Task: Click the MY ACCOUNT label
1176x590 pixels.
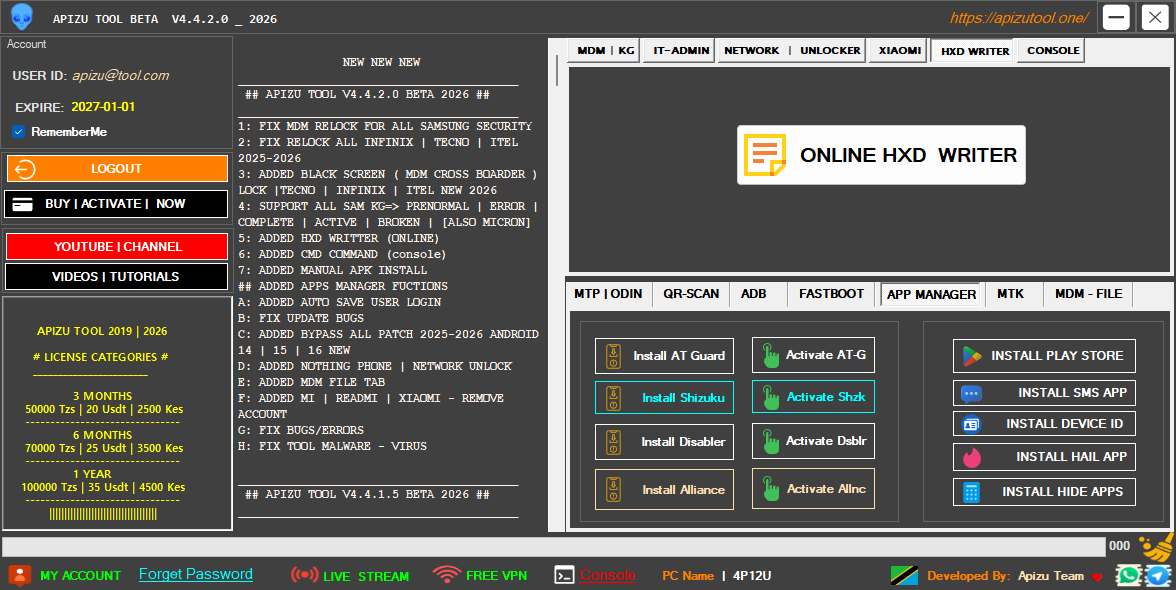Action: pos(80,576)
